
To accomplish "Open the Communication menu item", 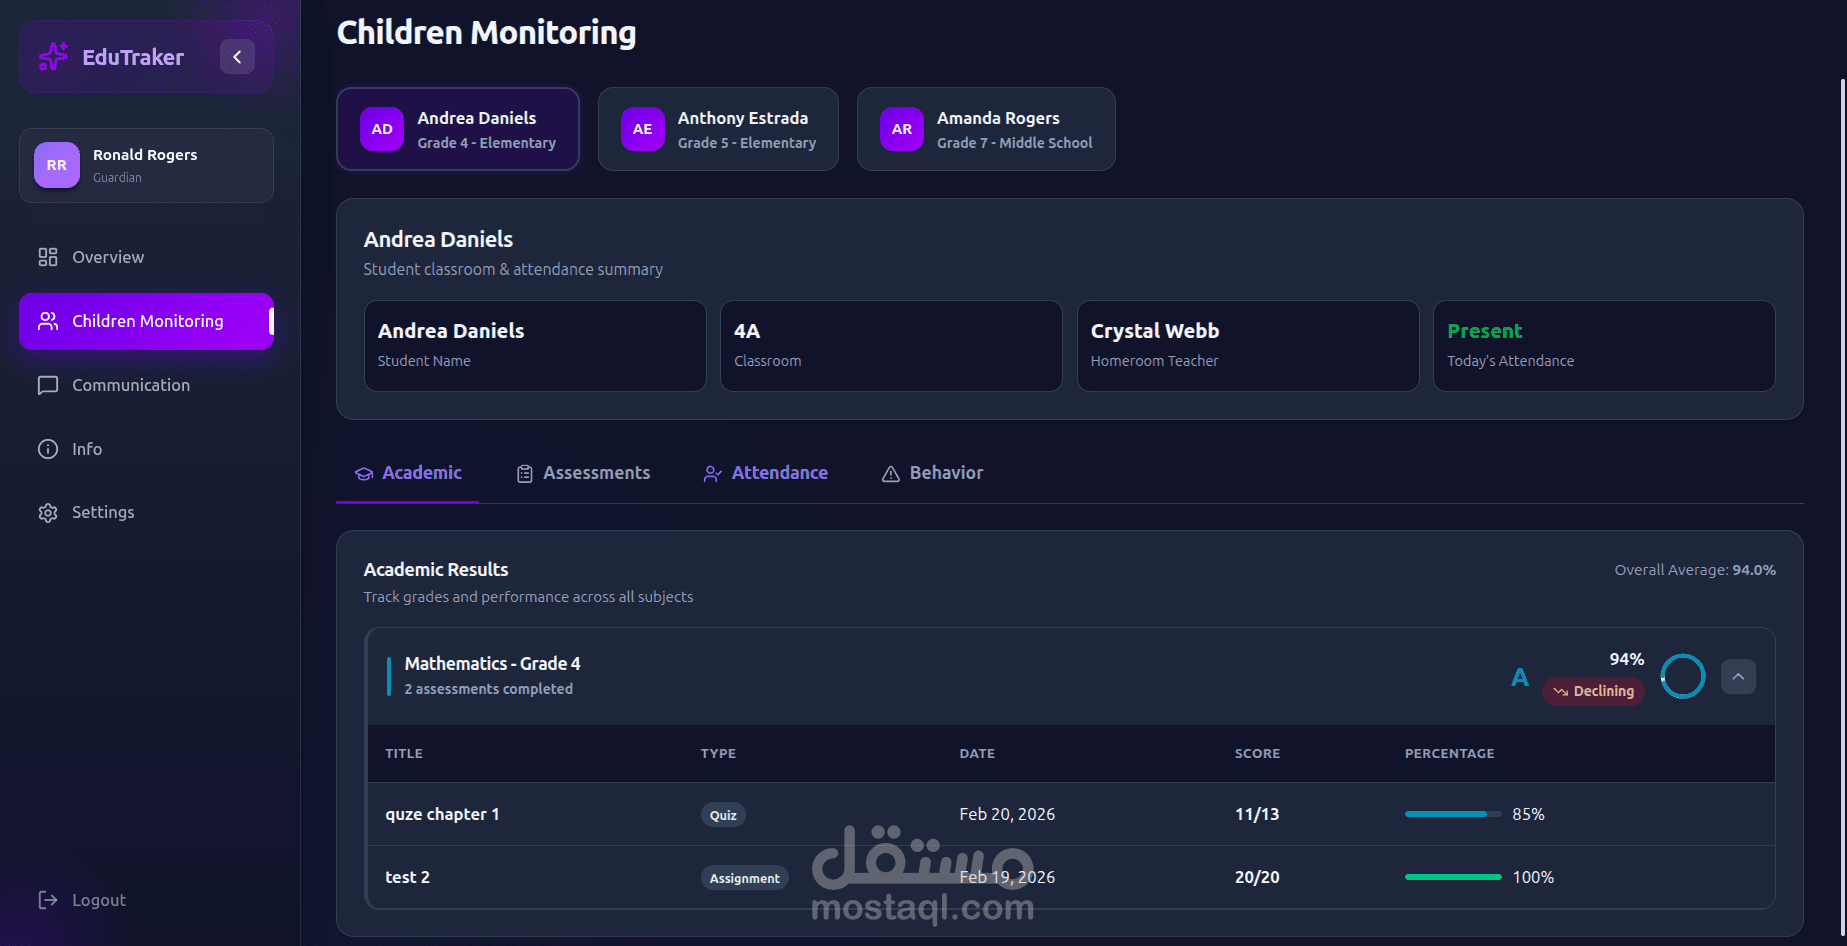I will click(146, 385).
